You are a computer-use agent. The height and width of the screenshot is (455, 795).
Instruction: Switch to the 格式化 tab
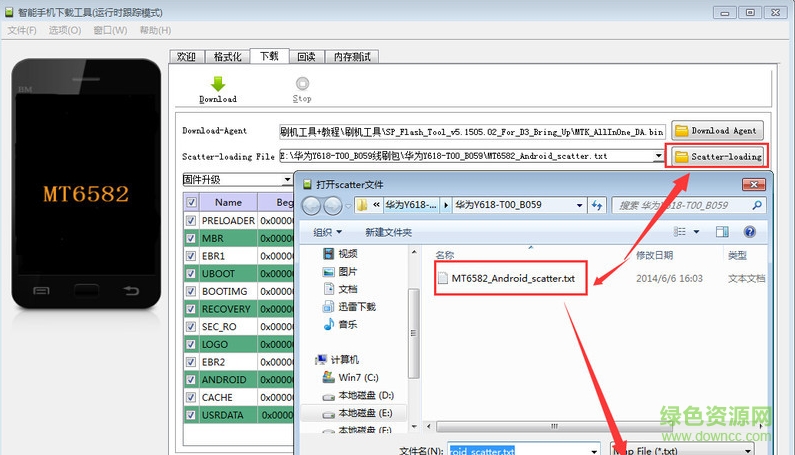click(x=227, y=57)
